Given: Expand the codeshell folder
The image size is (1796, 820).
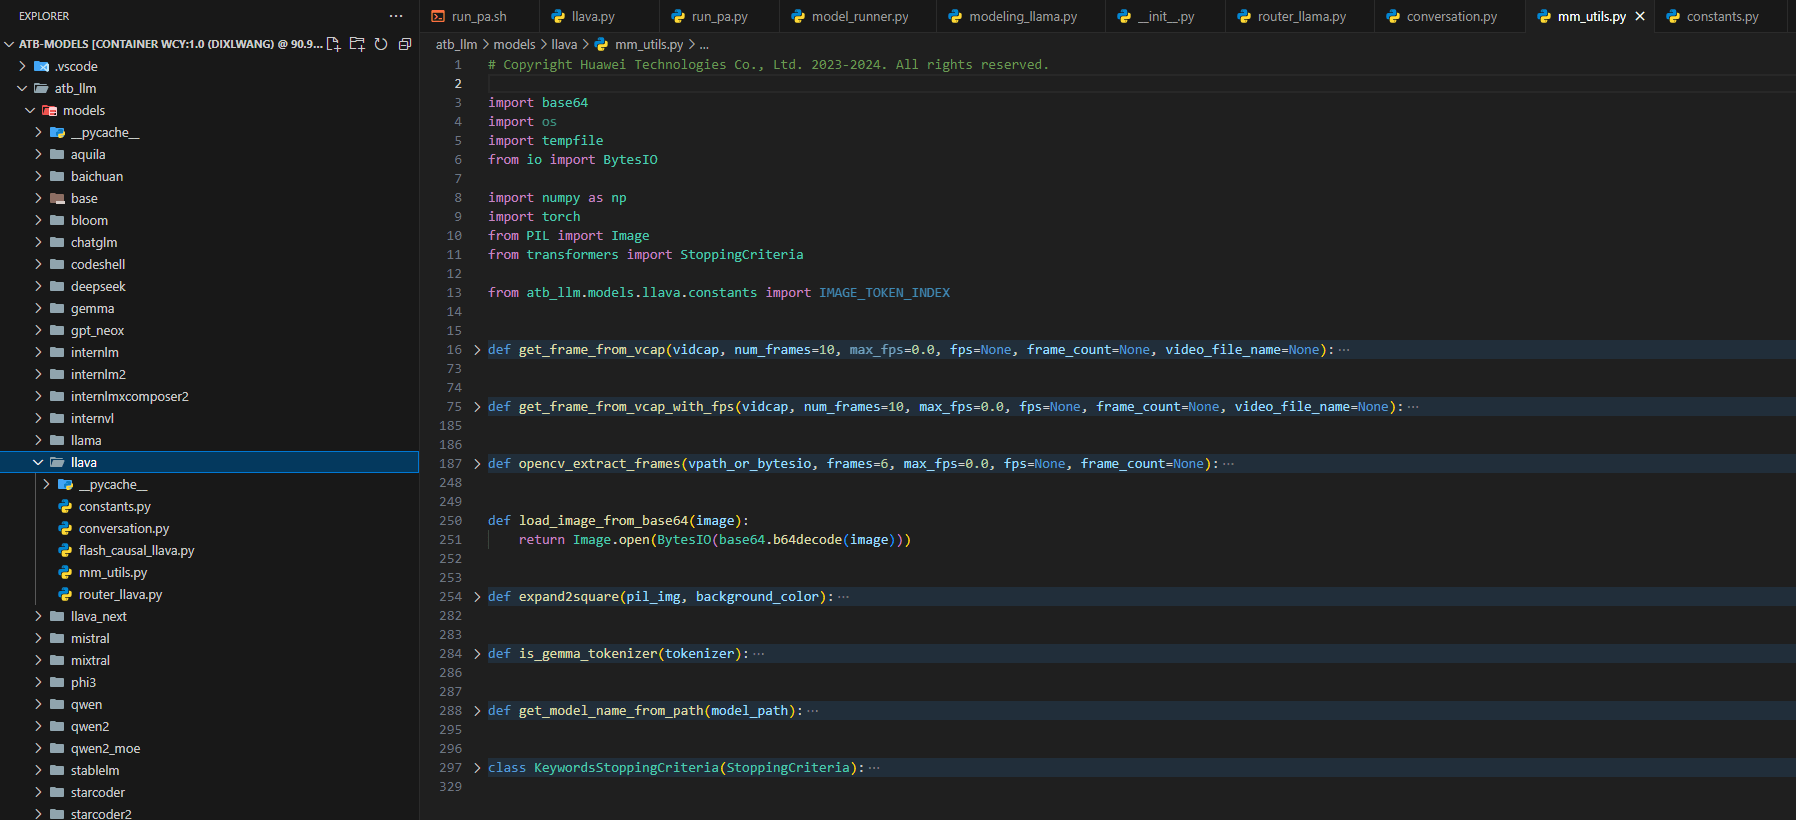Looking at the screenshot, I should pyautogui.click(x=38, y=264).
